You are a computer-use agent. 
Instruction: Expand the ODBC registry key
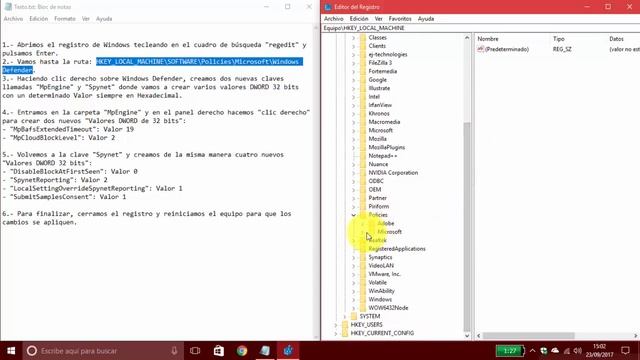(x=353, y=181)
